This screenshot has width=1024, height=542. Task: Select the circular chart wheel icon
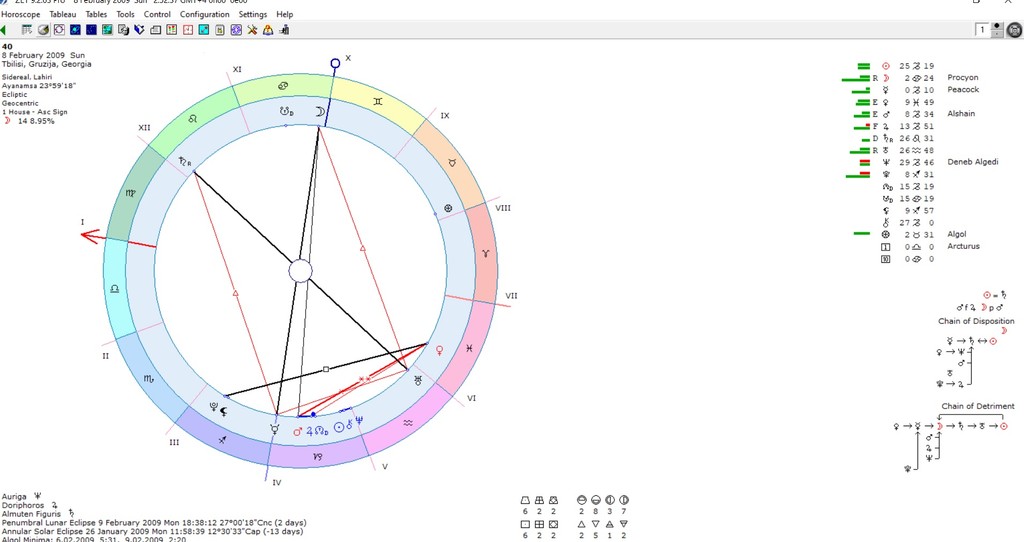point(59,29)
